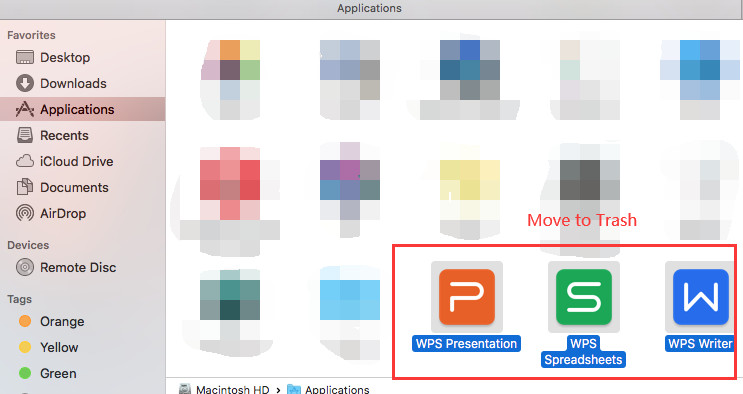This screenshot has height=394, width=743.
Task: Select the WPS Presentation app icon
Action: [x=467, y=297]
